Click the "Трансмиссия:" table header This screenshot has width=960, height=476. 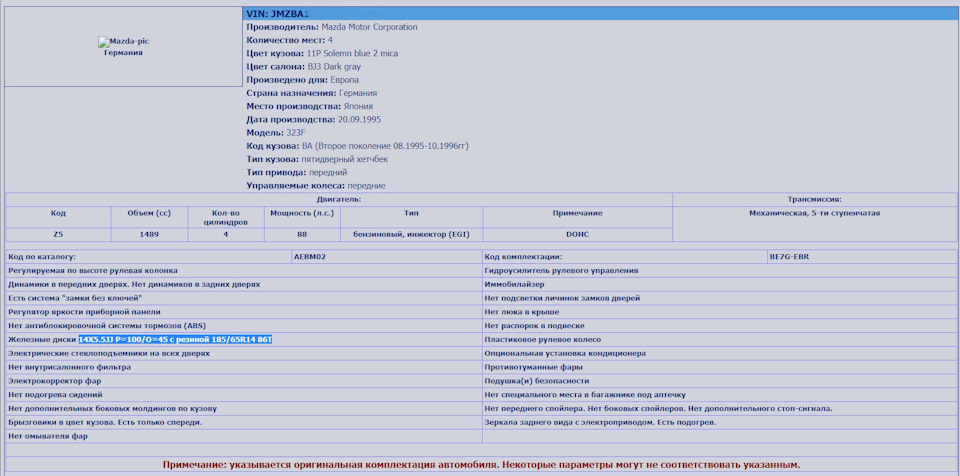tap(815, 200)
